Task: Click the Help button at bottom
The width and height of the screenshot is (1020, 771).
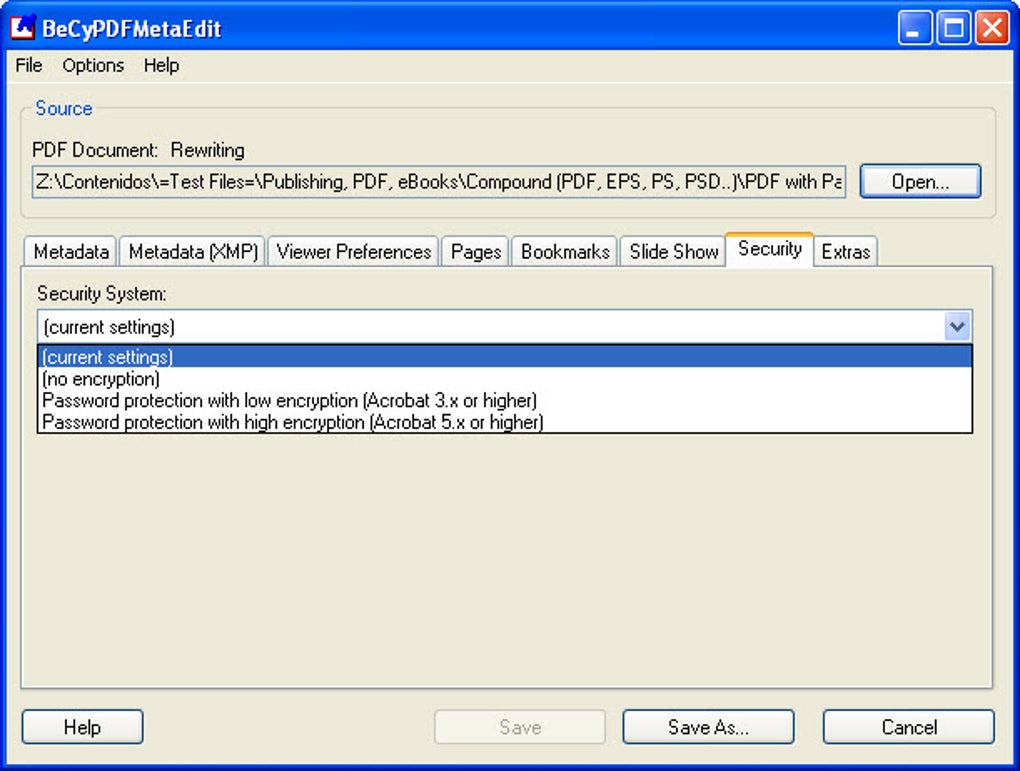Action: tap(83, 727)
